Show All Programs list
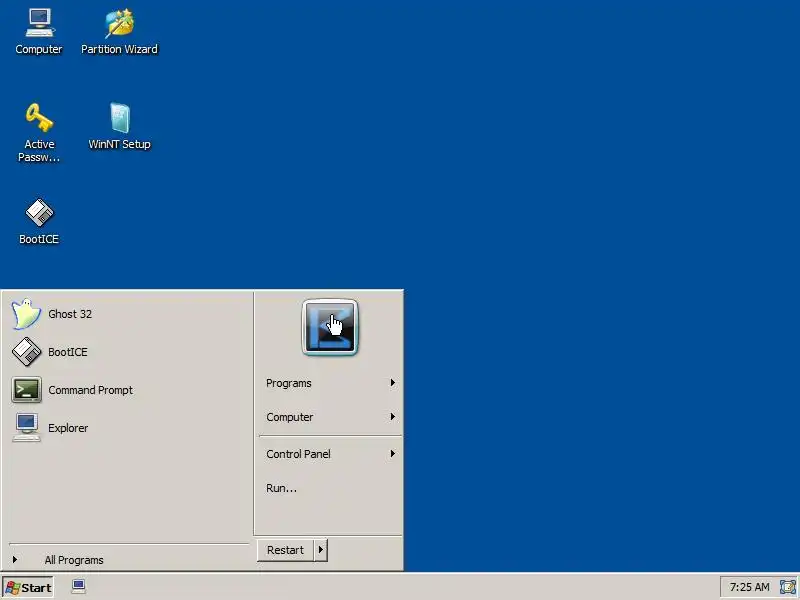The image size is (800, 600). 128,560
